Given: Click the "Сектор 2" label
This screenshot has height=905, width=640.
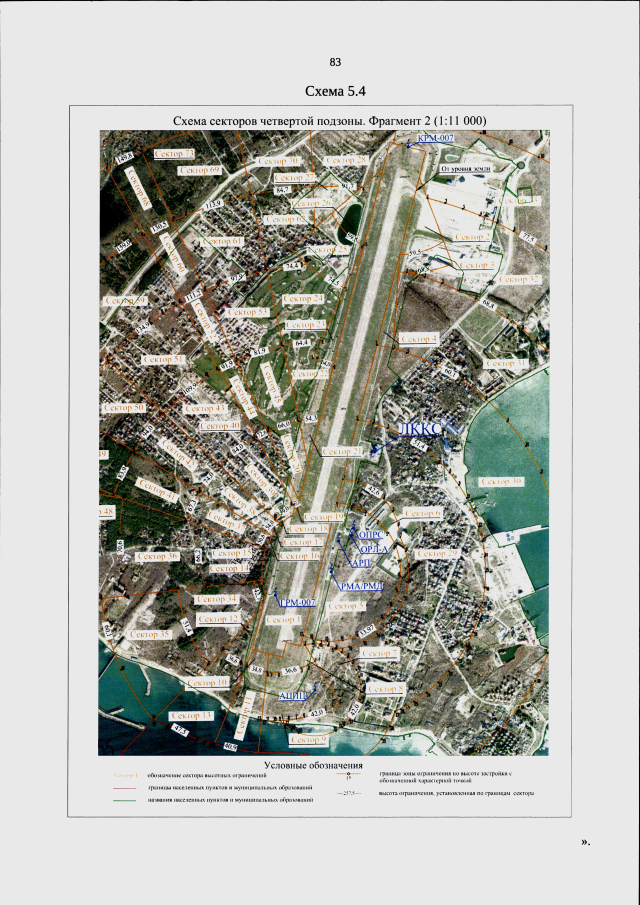Looking at the screenshot, I should tap(473, 237).
